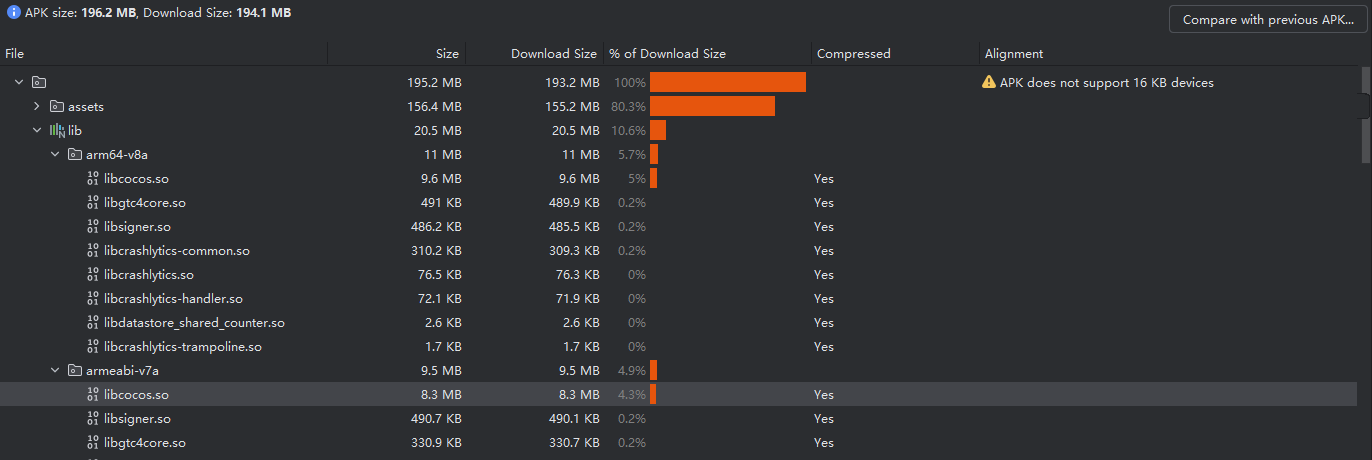Viewport: 1372px width, 460px height.
Task: Collapse the arm64-v8a folder
Action: pyautogui.click(x=55, y=155)
